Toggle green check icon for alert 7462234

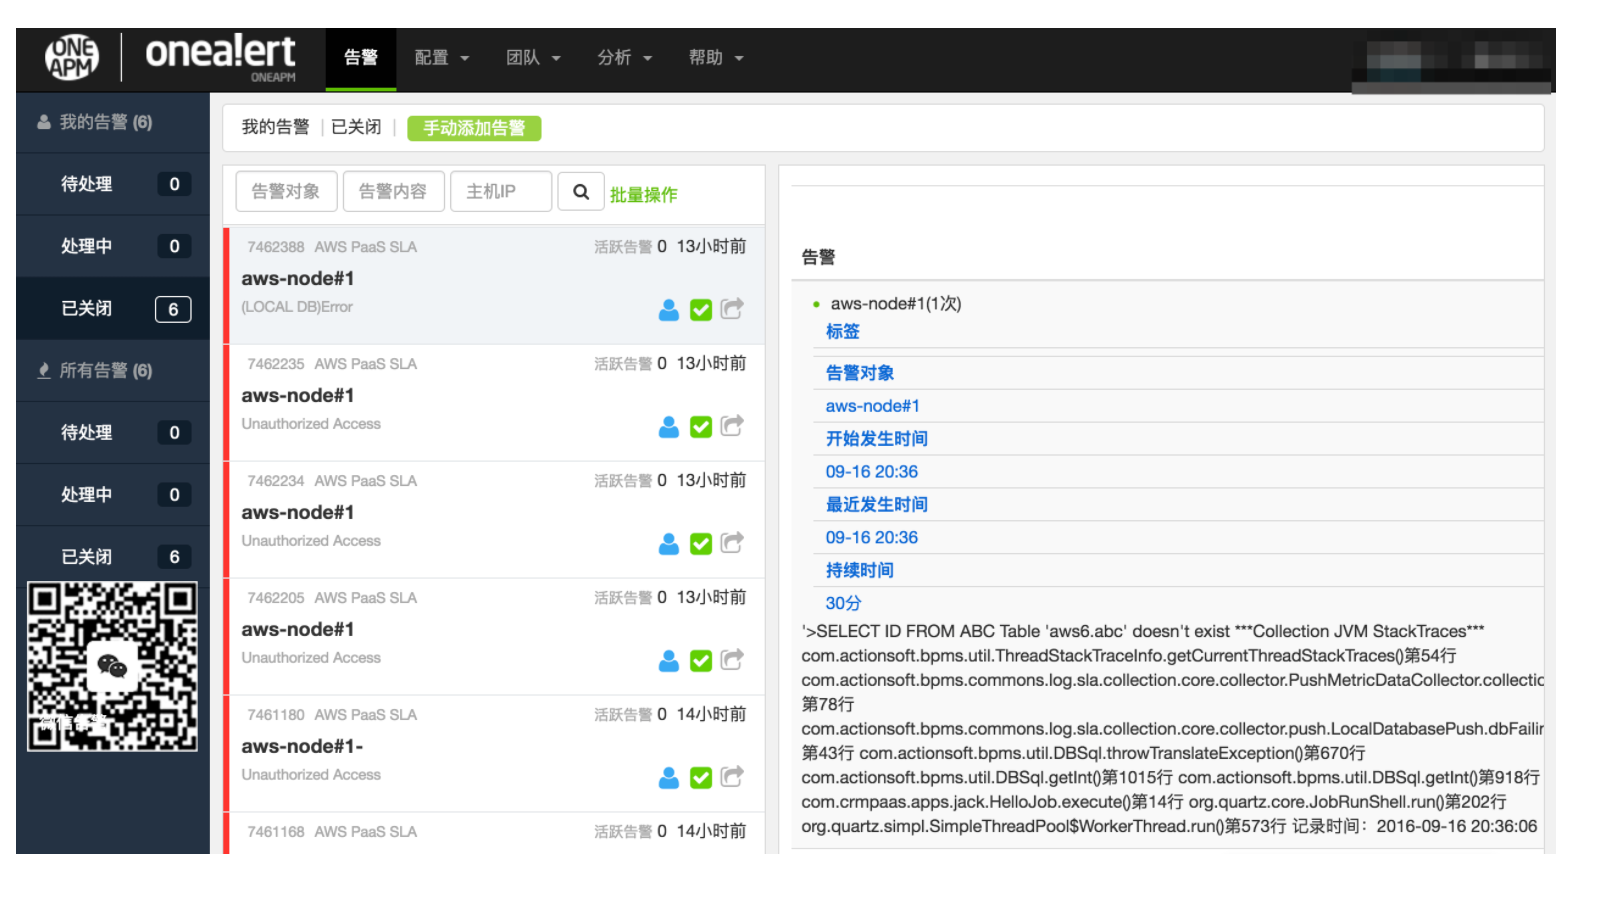pos(701,544)
